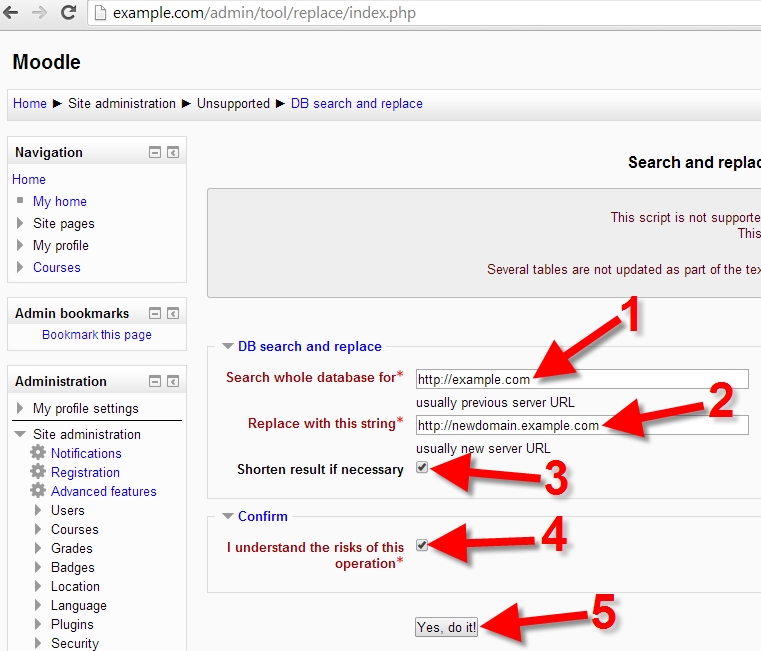Expand Security under Site administration

(x=38, y=643)
